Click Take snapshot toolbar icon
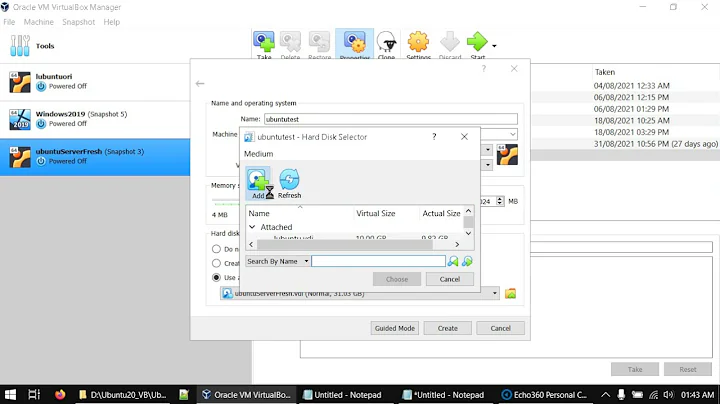The width and height of the screenshot is (720, 404). 264,44
